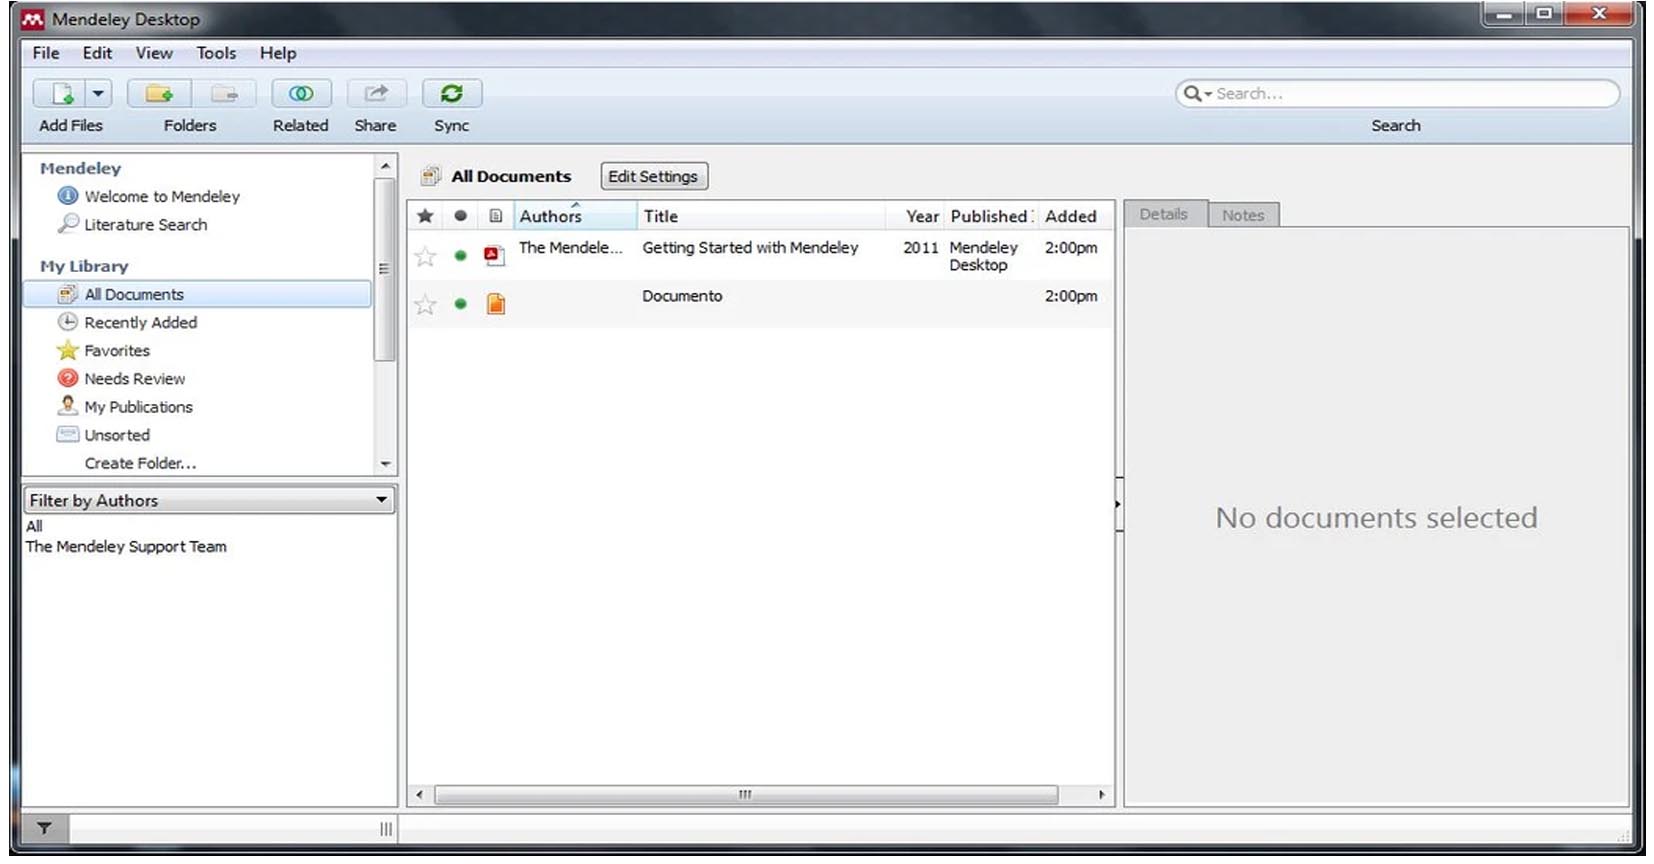Viewport: 1654px width, 864px height.
Task: Toggle favorite star for Documento
Action: [x=426, y=305]
